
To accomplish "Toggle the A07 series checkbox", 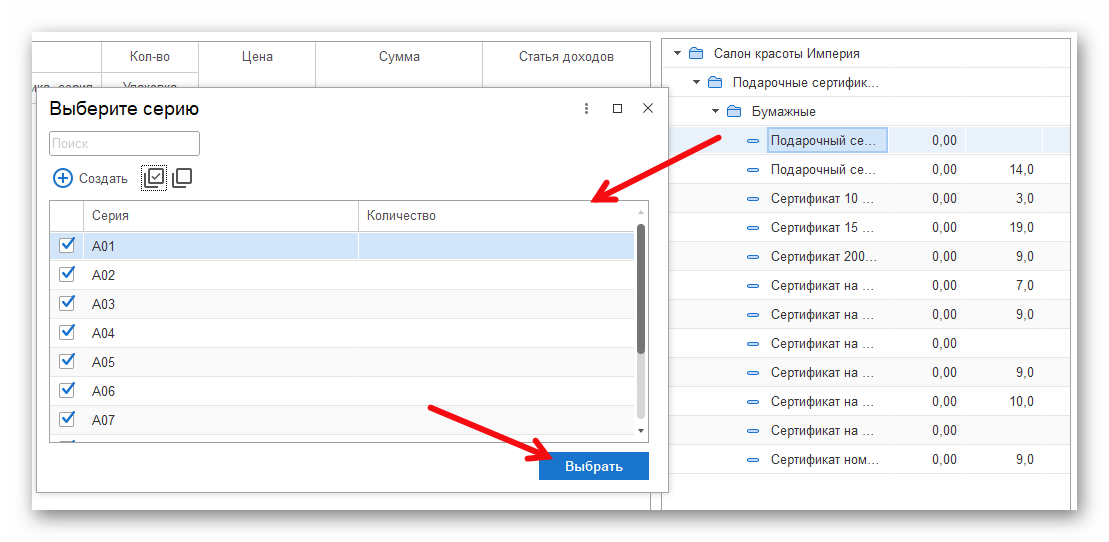I will point(67,420).
